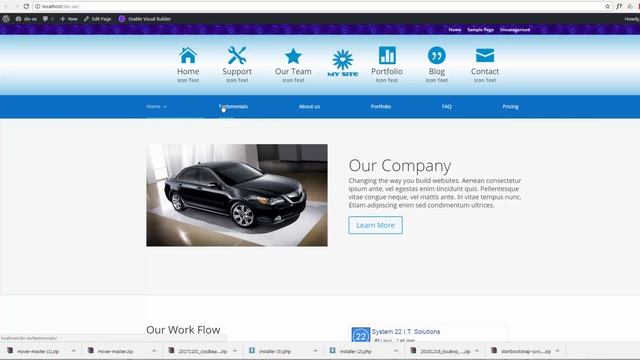Open the New menu in admin bar
Viewport: 640px width, 360px height.
69,19
